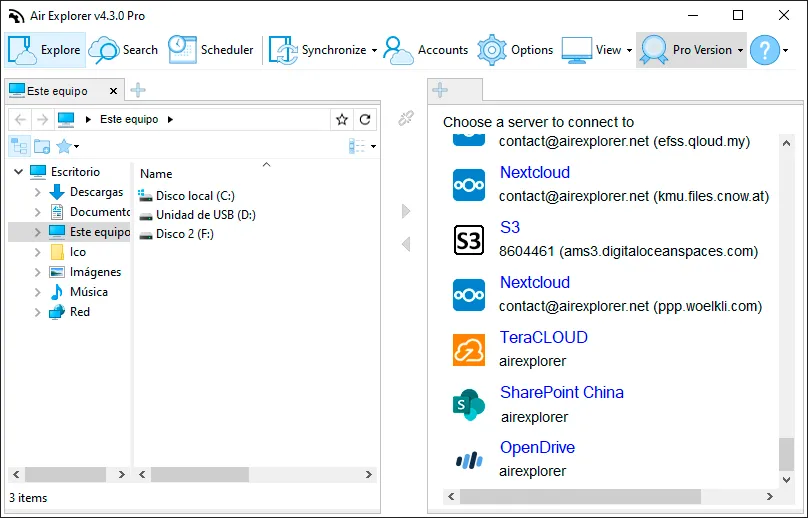Add a new tab in right pane

[440, 90]
